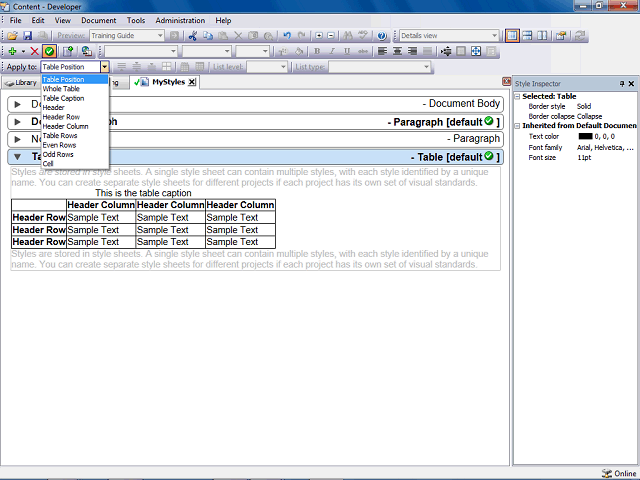Save with the floppy disk icon

pos(27,36)
